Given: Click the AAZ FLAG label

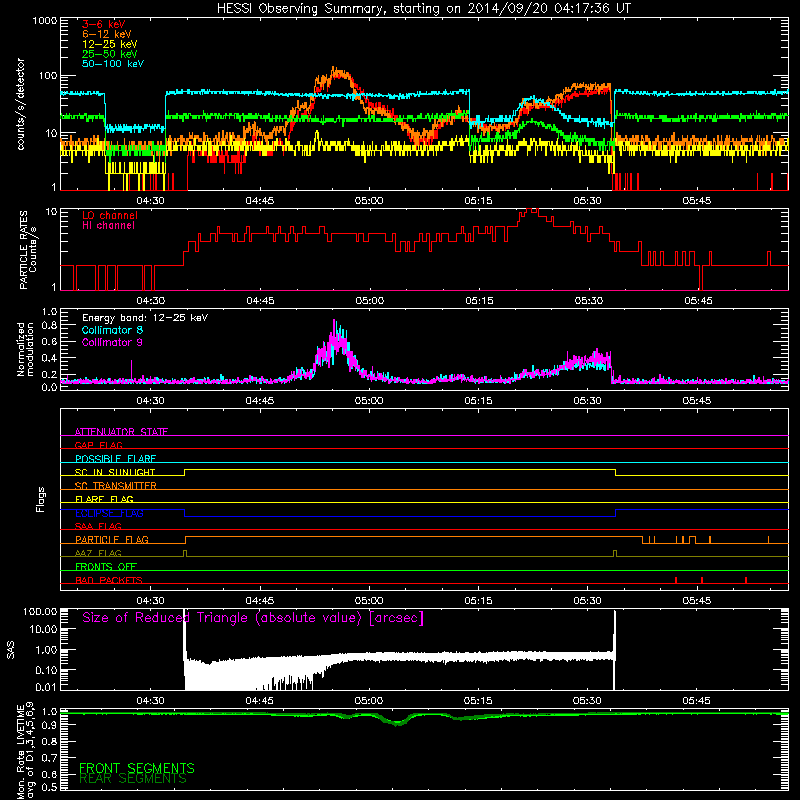Looking at the screenshot, I should click(98, 553).
